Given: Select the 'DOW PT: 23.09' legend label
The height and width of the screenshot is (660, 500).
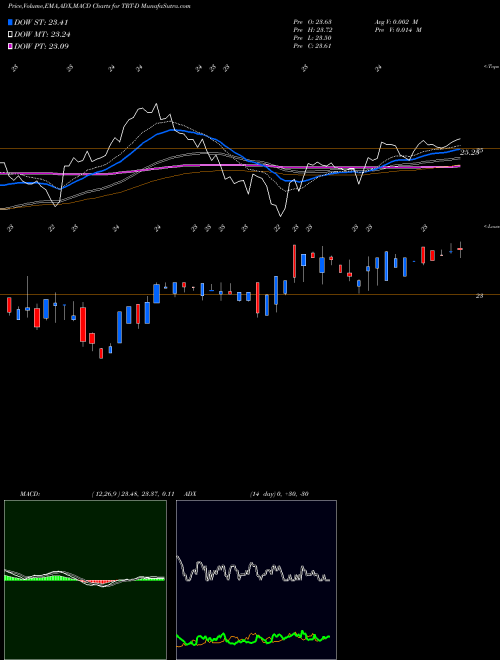Looking at the screenshot, I should point(41,46).
